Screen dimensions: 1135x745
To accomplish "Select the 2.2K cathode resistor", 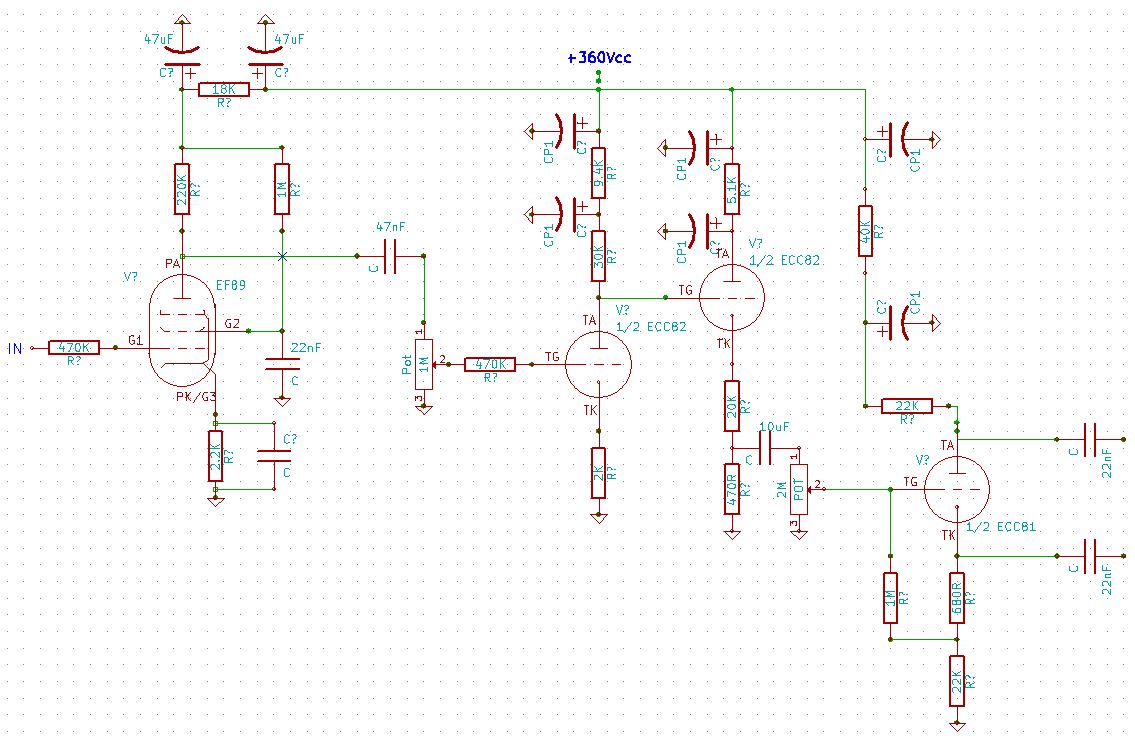I will tap(215, 456).
